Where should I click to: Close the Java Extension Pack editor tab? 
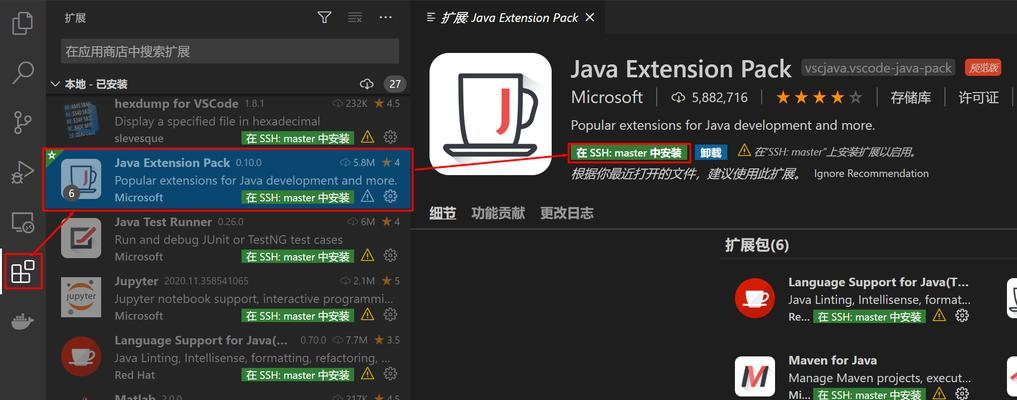tap(590, 18)
